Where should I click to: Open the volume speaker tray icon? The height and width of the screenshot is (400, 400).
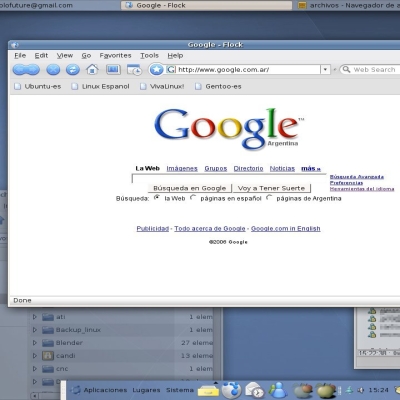(360, 390)
